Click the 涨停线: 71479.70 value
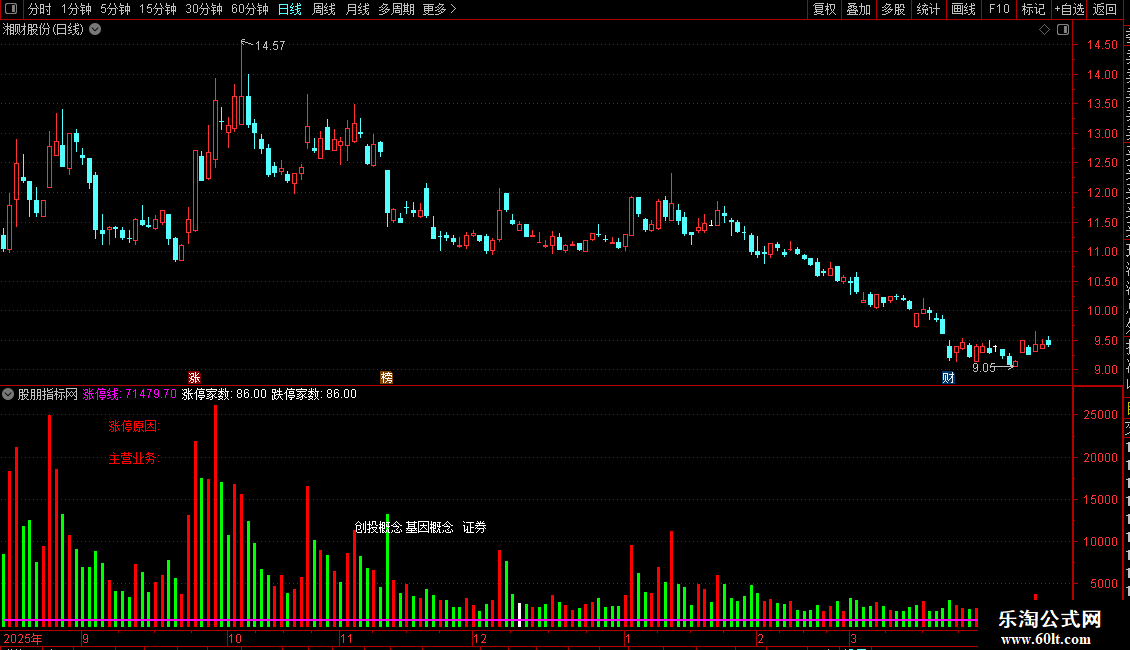 (130, 394)
